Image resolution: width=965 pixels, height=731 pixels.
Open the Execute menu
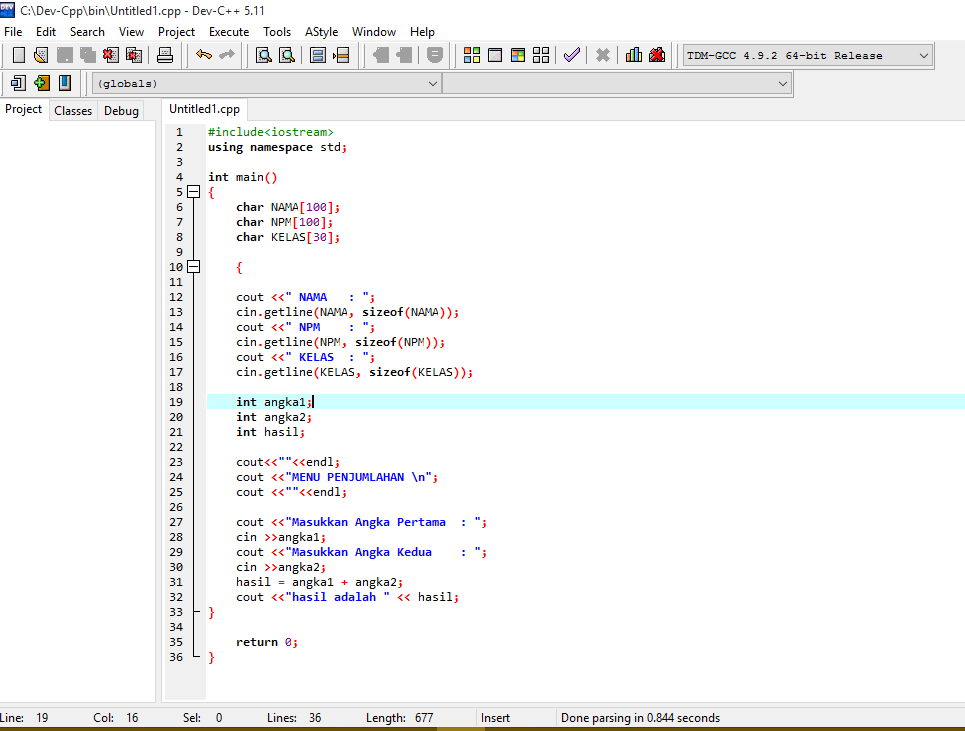229,31
